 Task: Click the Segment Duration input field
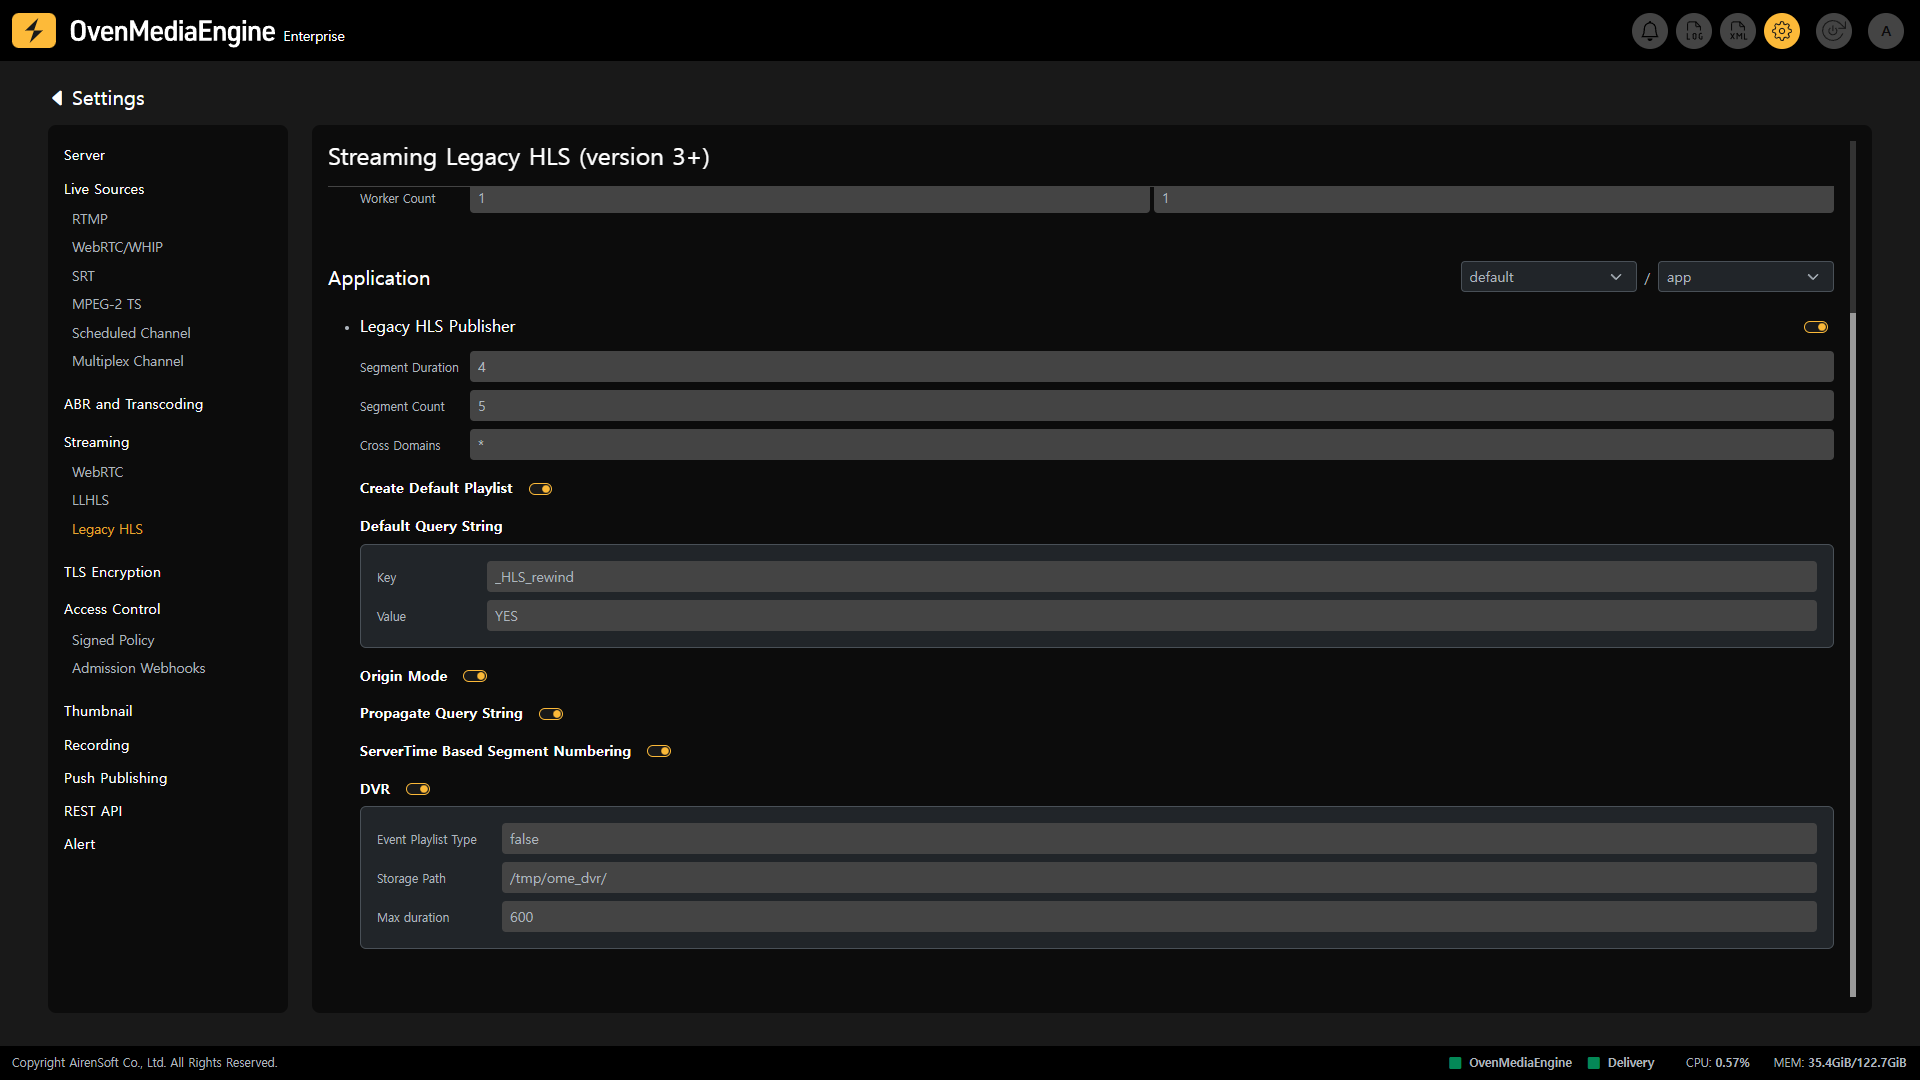pos(1150,367)
